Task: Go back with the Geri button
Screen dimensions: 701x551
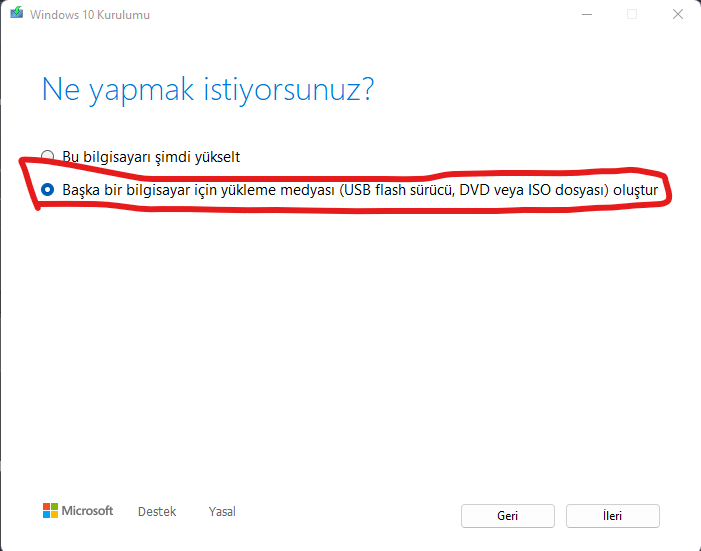Action: click(x=507, y=516)
